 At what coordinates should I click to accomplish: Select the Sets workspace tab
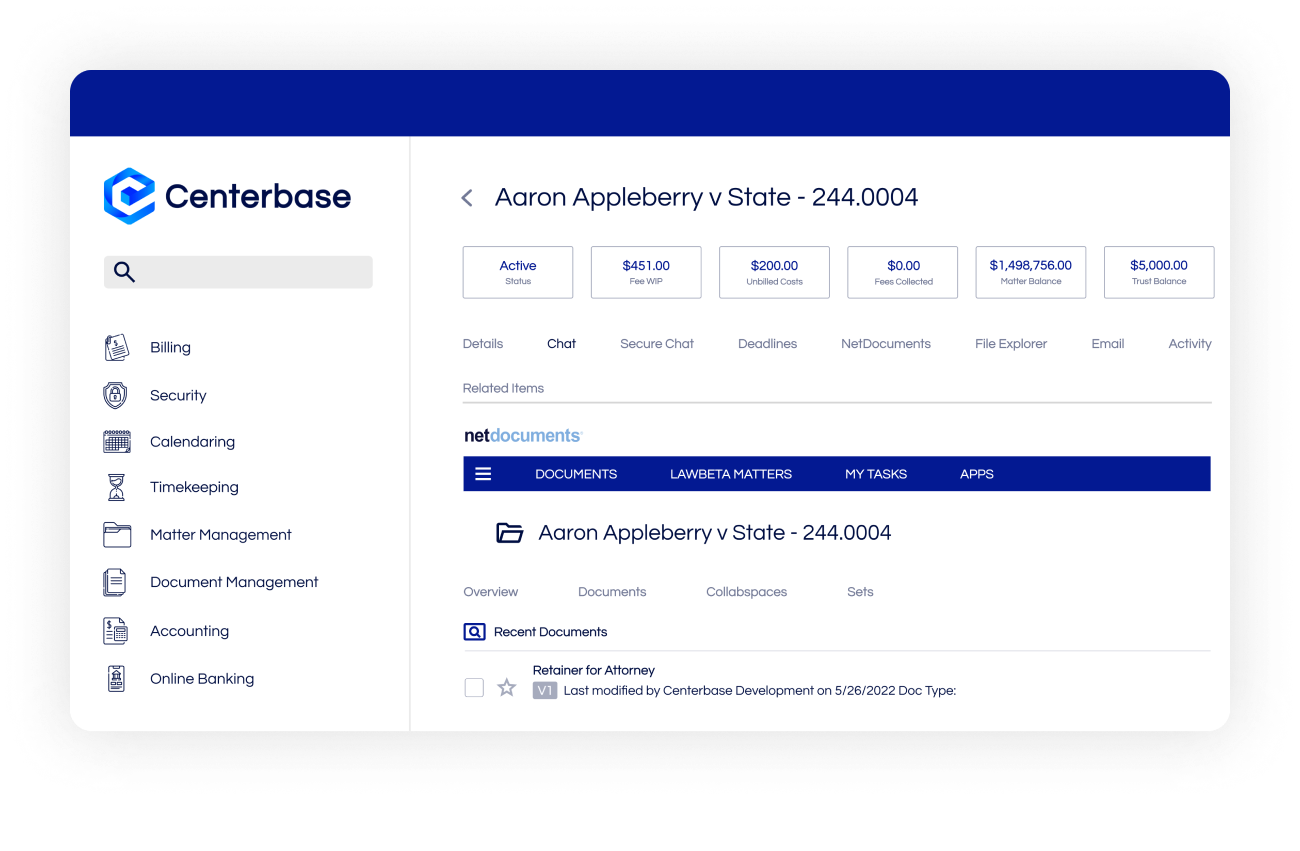860,592
